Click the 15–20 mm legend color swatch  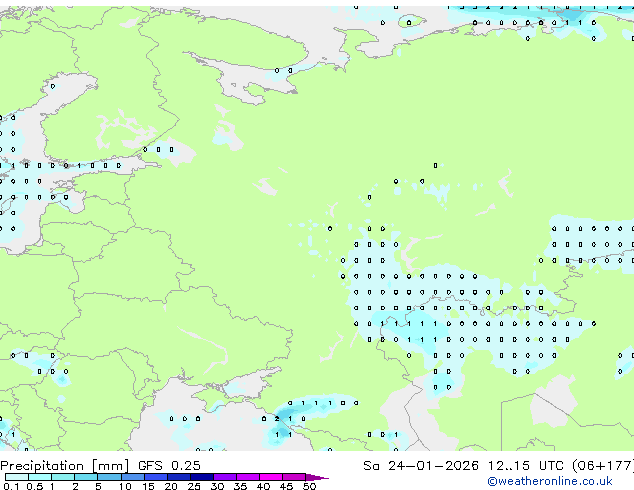pos(155,477)
